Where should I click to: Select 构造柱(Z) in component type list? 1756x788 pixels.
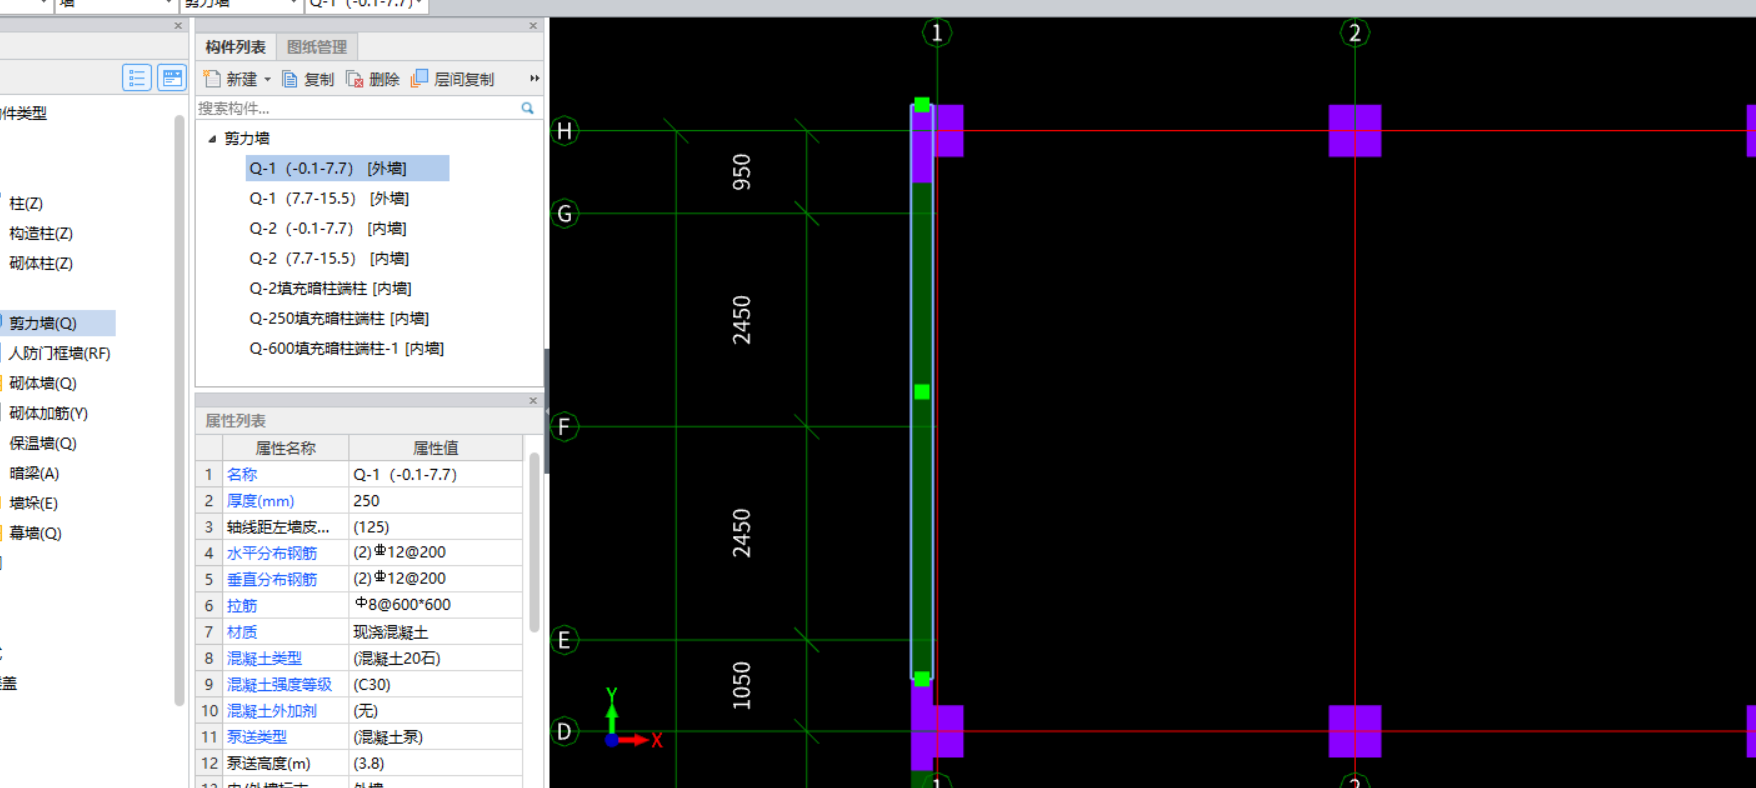(41, 233)
